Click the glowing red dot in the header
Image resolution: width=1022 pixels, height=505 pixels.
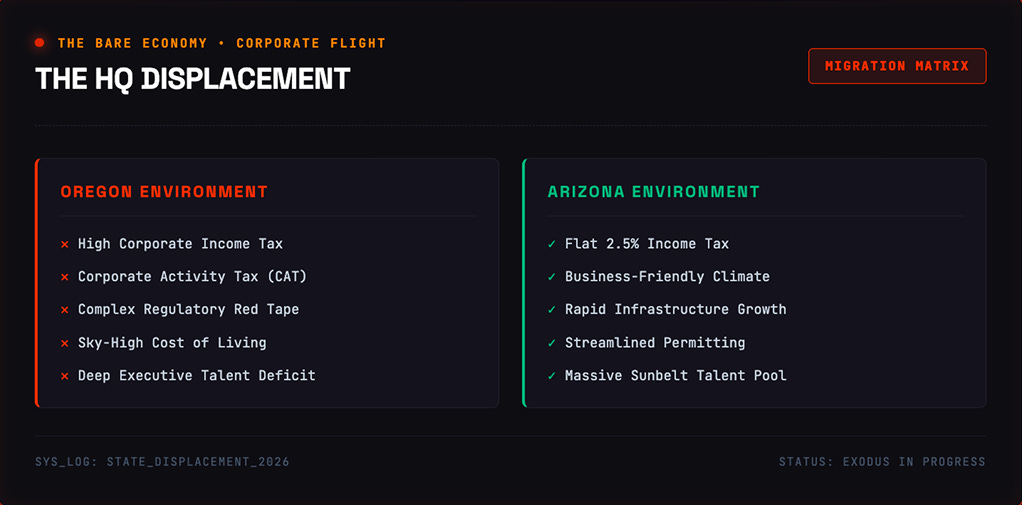click(x=39, y=43)
